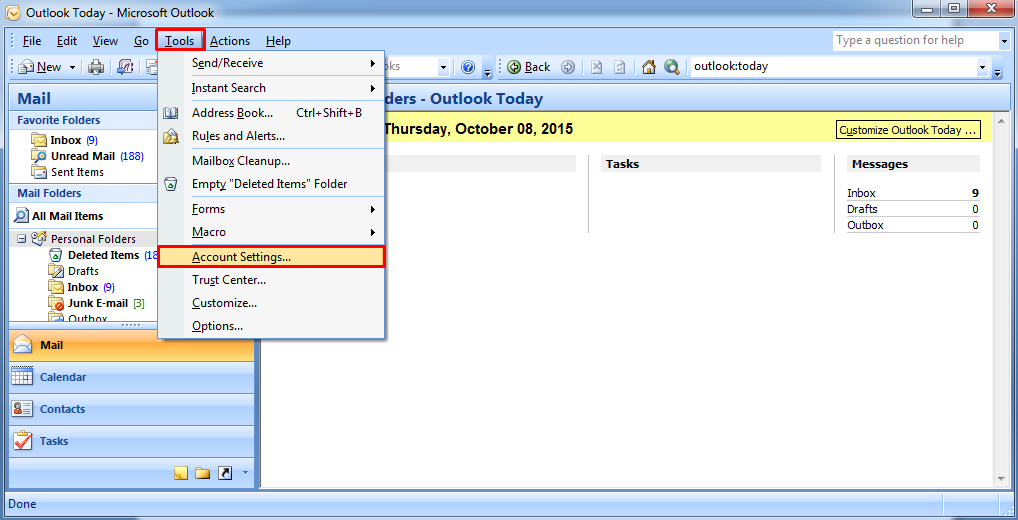Image resolution: width=1018 pixels, height=520 pixels.
Task: Click the Junk E-mail folder icon
Action: click(x=56, y=303)
